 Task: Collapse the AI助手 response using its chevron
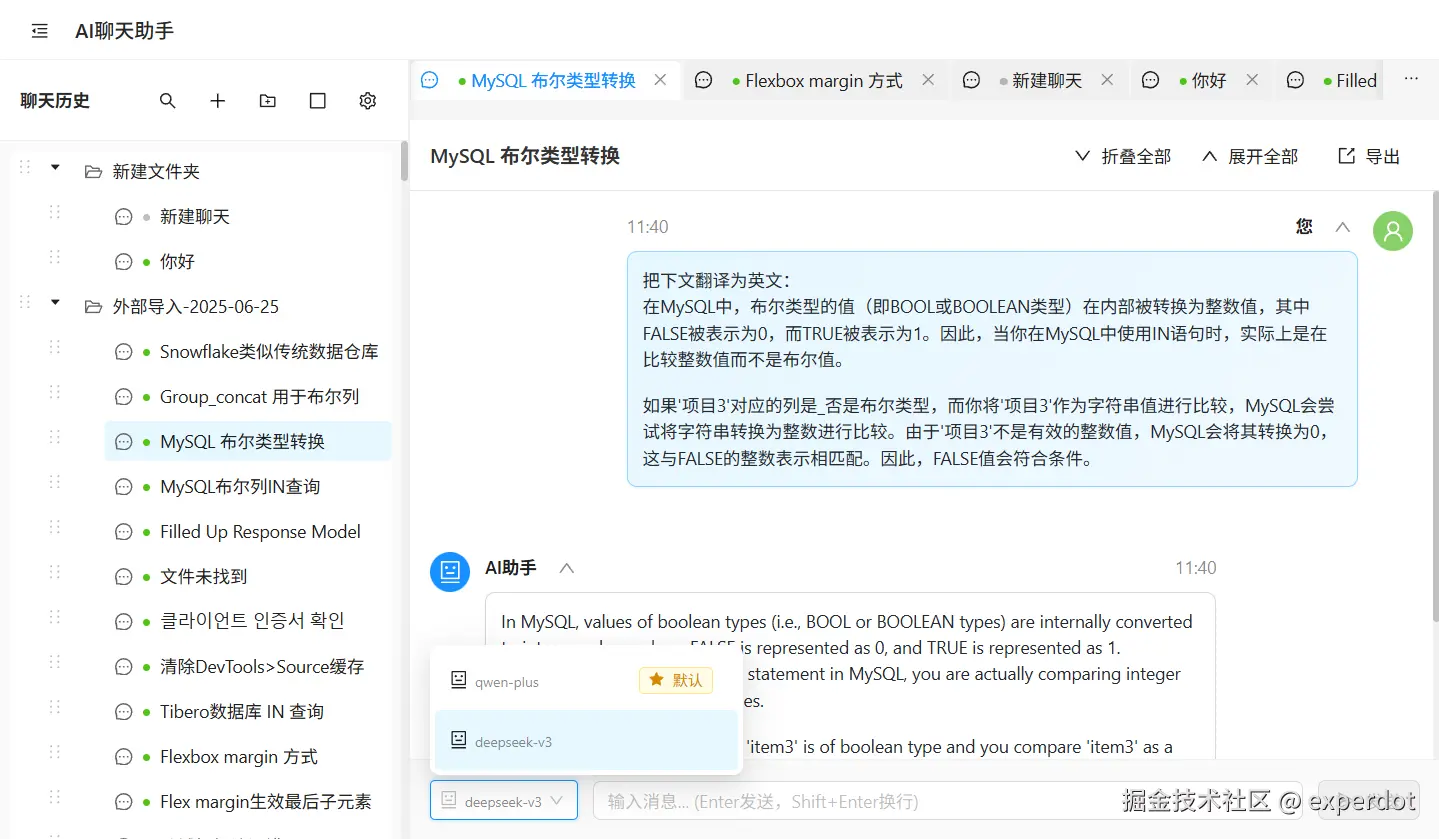pyautogui.click(x=566, y=567)
